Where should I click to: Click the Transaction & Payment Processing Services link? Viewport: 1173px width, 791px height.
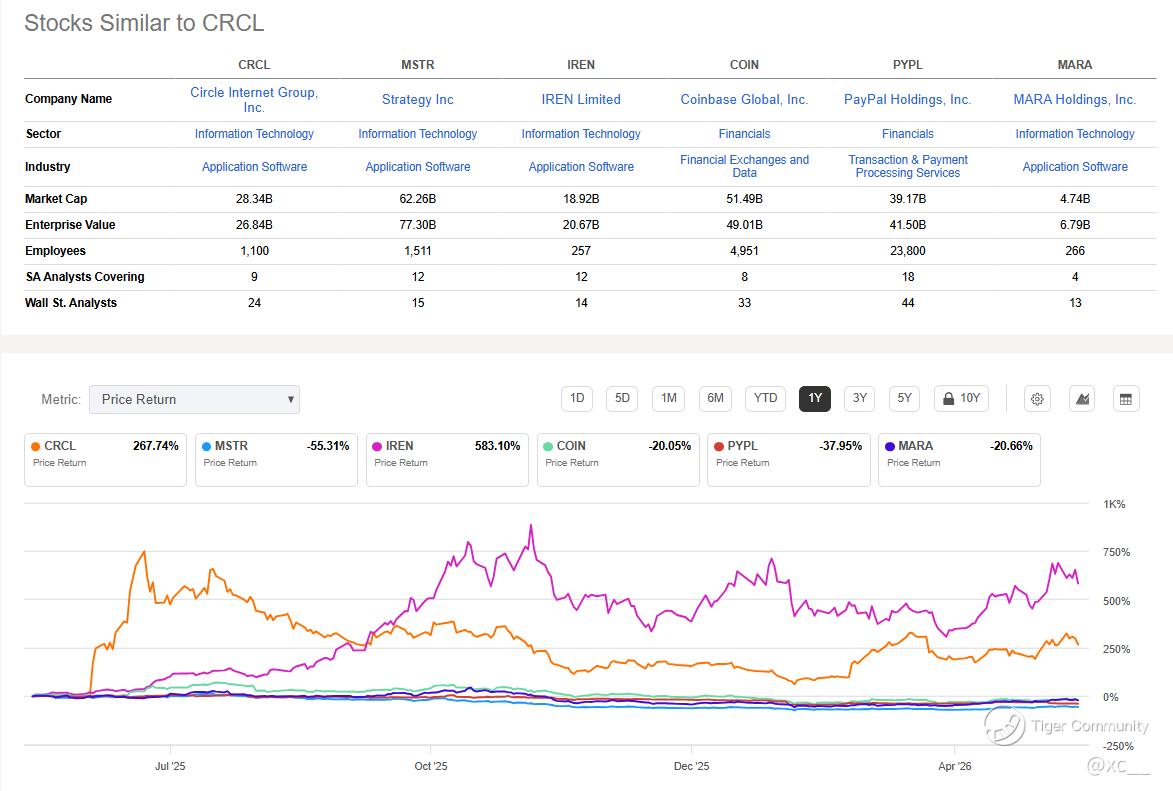(x=907, y=166)
